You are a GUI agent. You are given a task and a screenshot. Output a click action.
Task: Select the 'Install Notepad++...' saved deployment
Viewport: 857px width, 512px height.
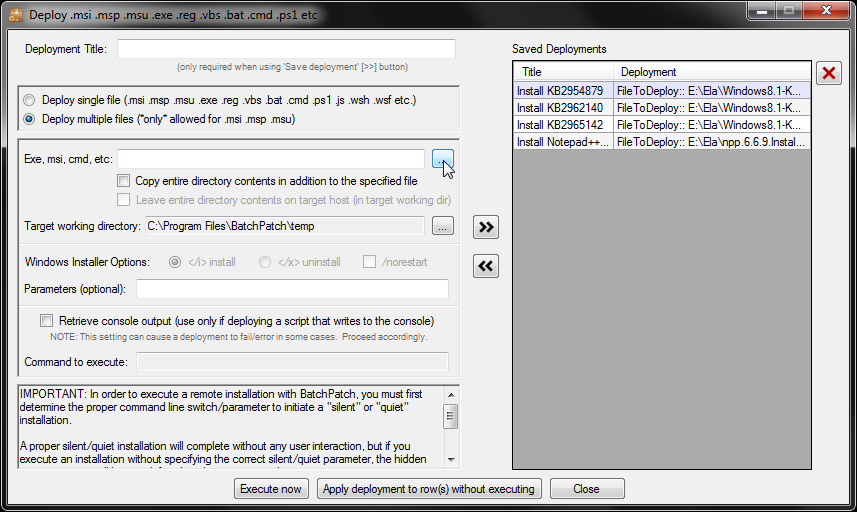pos(563,142)
